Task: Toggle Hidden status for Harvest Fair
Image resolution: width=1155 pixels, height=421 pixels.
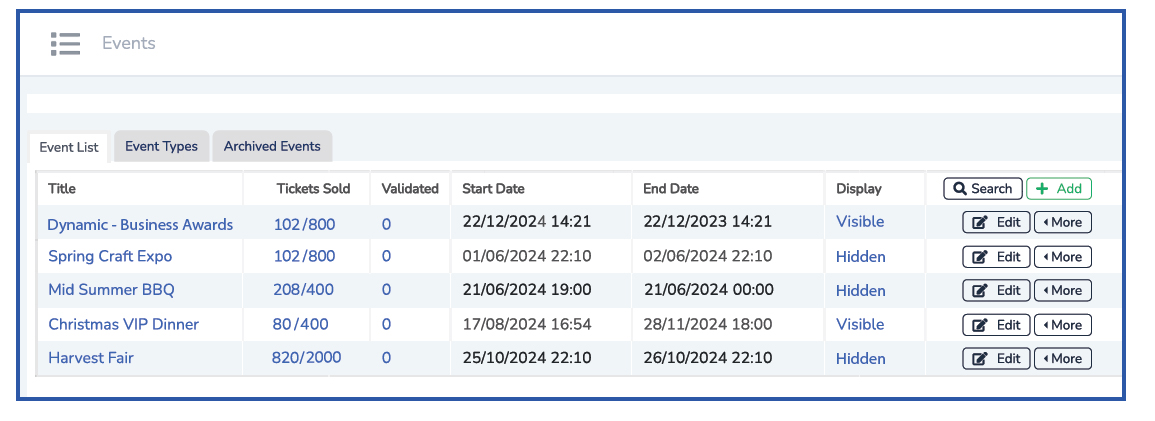Action: click(860, 359)
